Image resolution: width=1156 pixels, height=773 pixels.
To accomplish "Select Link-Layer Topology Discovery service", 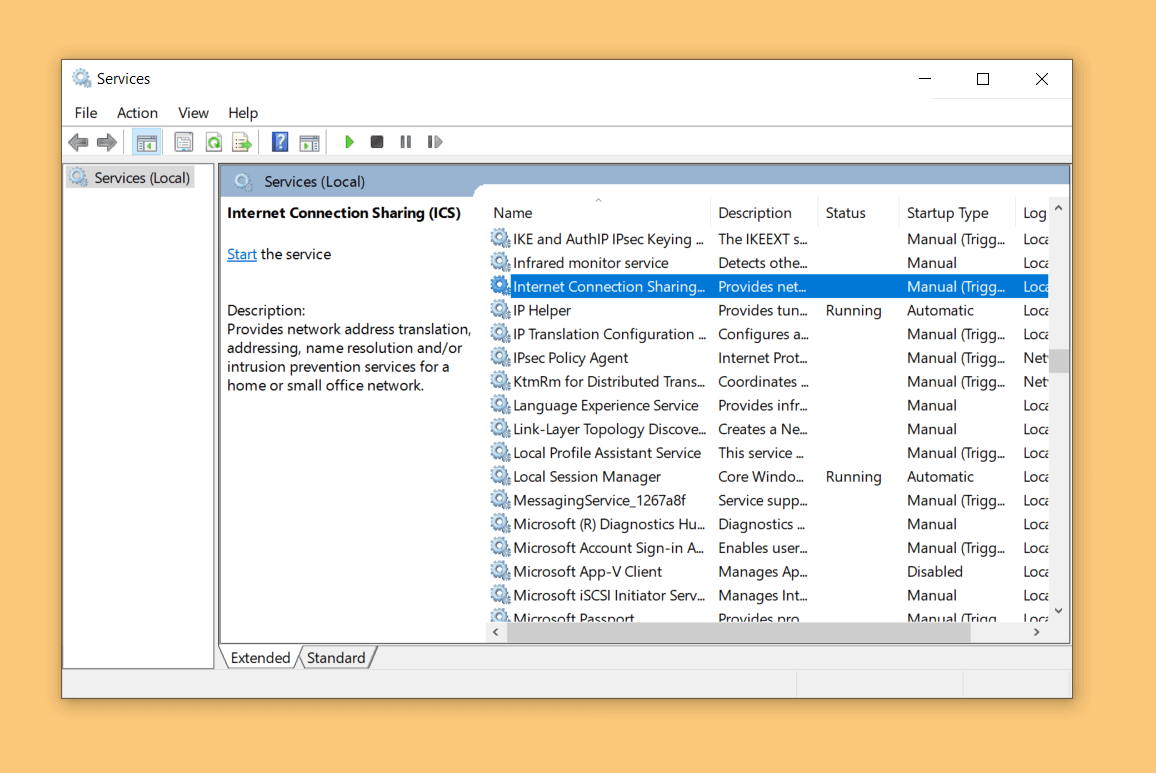I will click(x=768, y=429).
